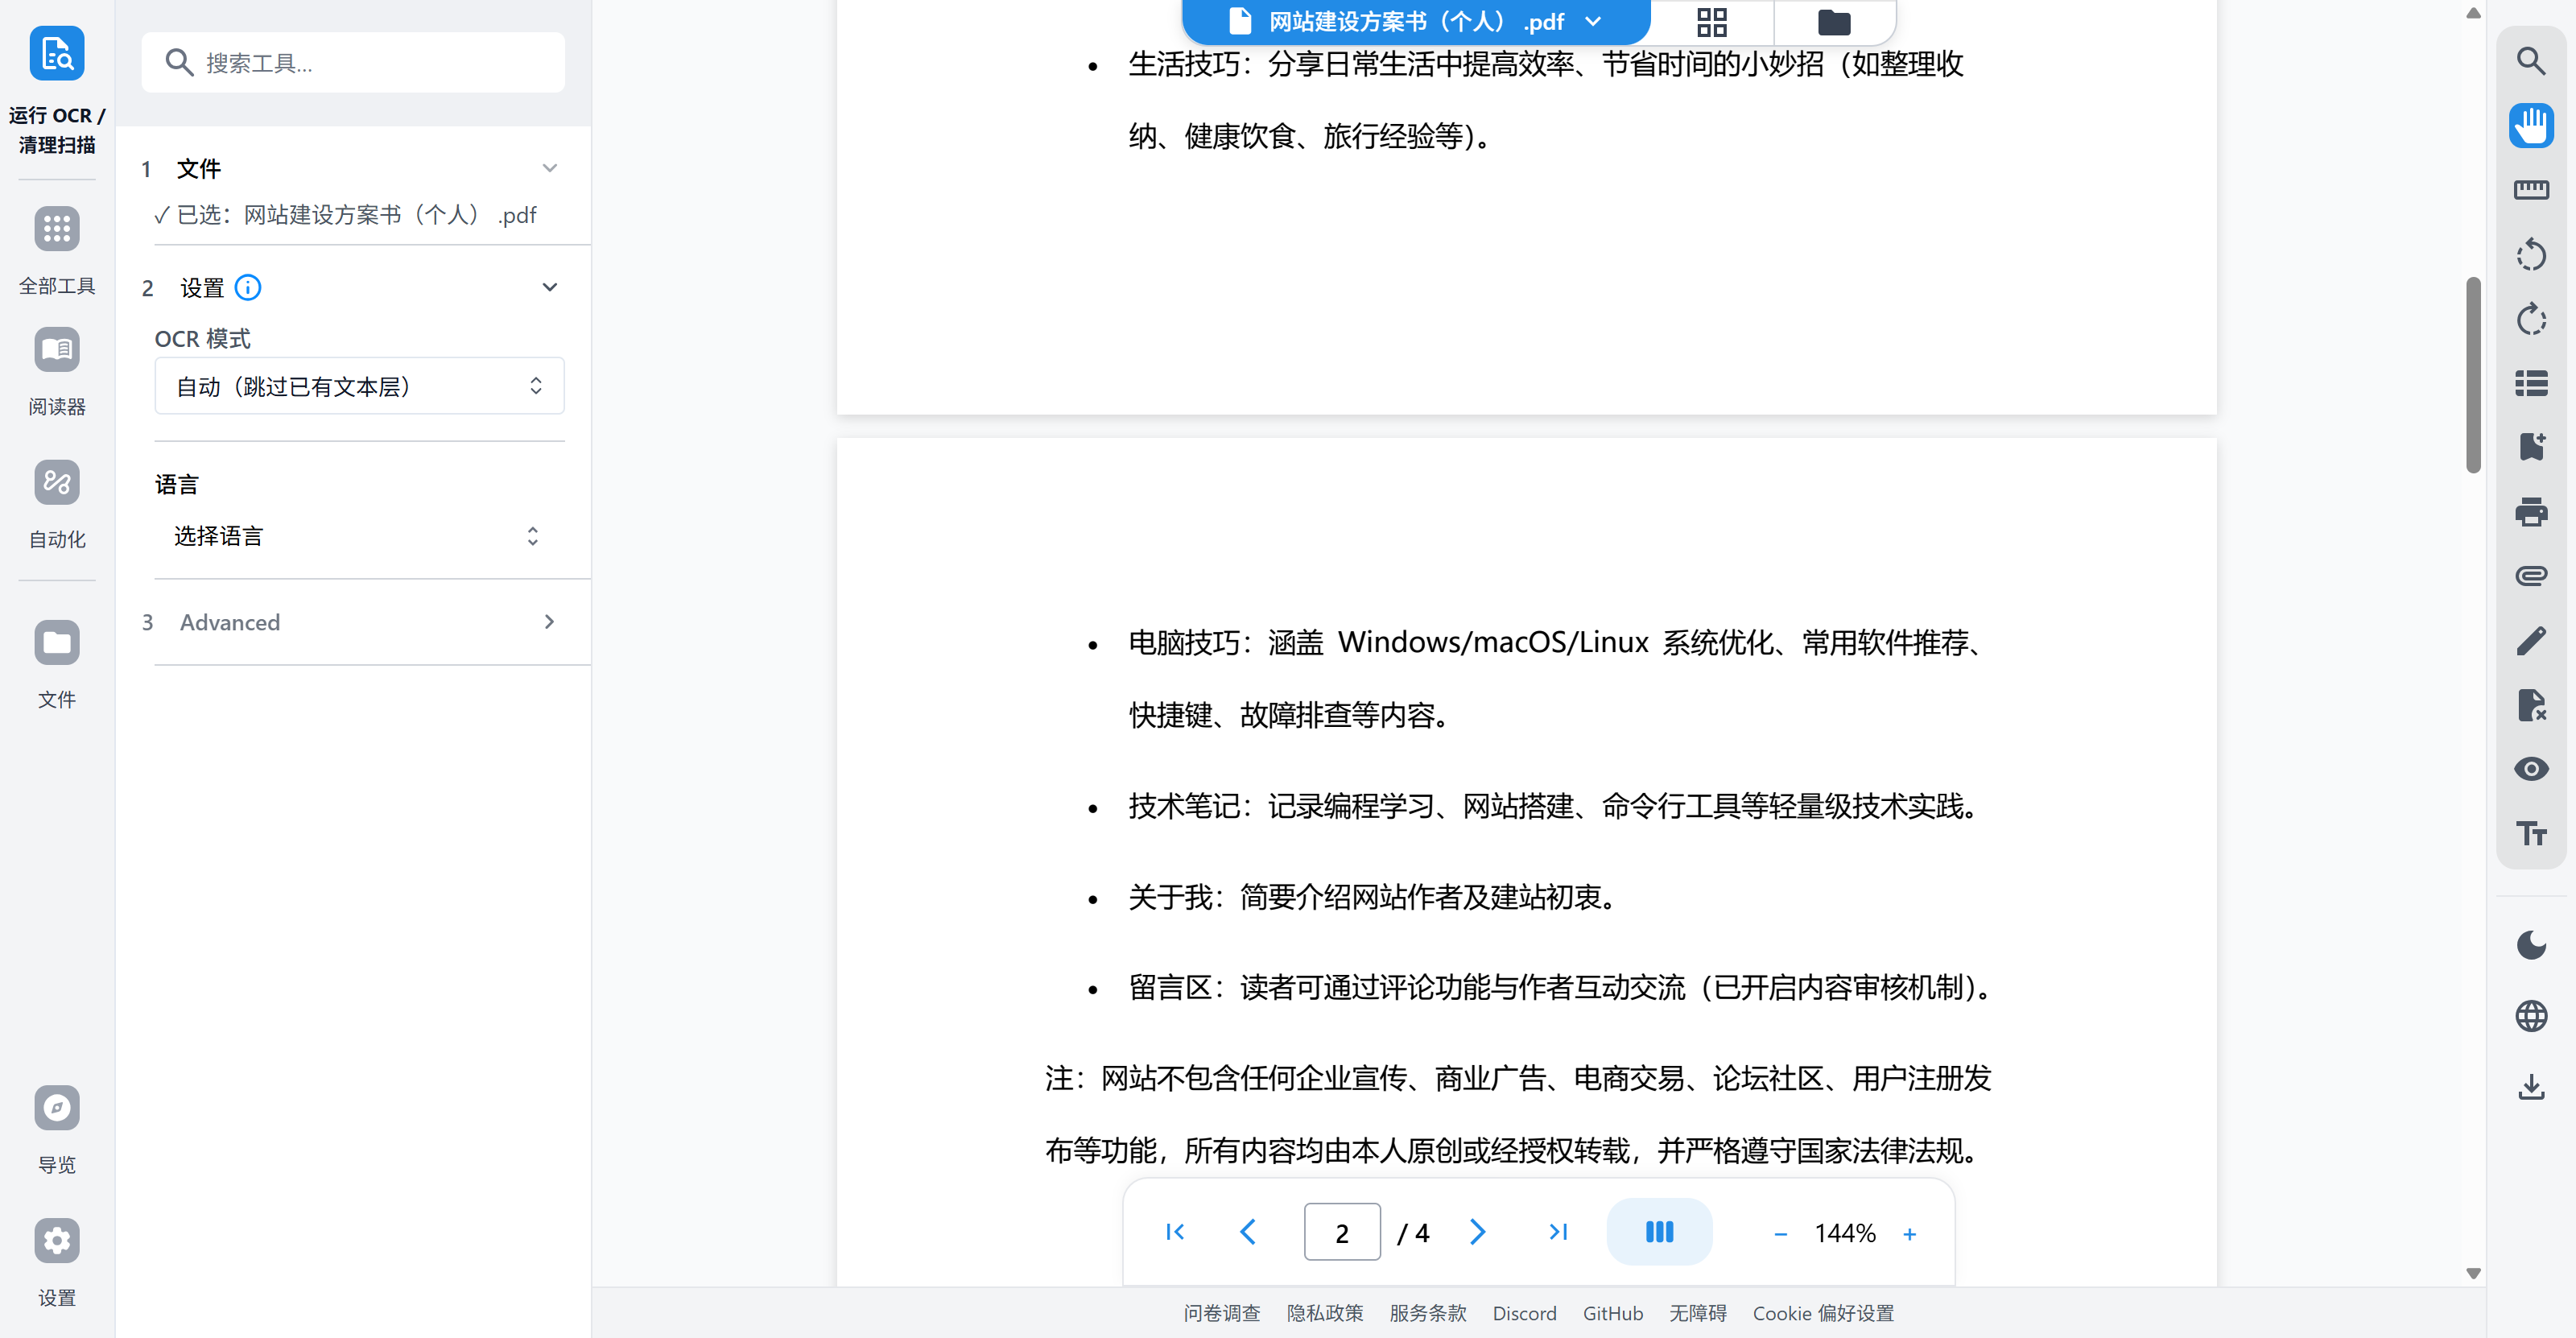Open the Reader tab in sidebar
The image size is (2576, 1338).
(x=57, y=371)
